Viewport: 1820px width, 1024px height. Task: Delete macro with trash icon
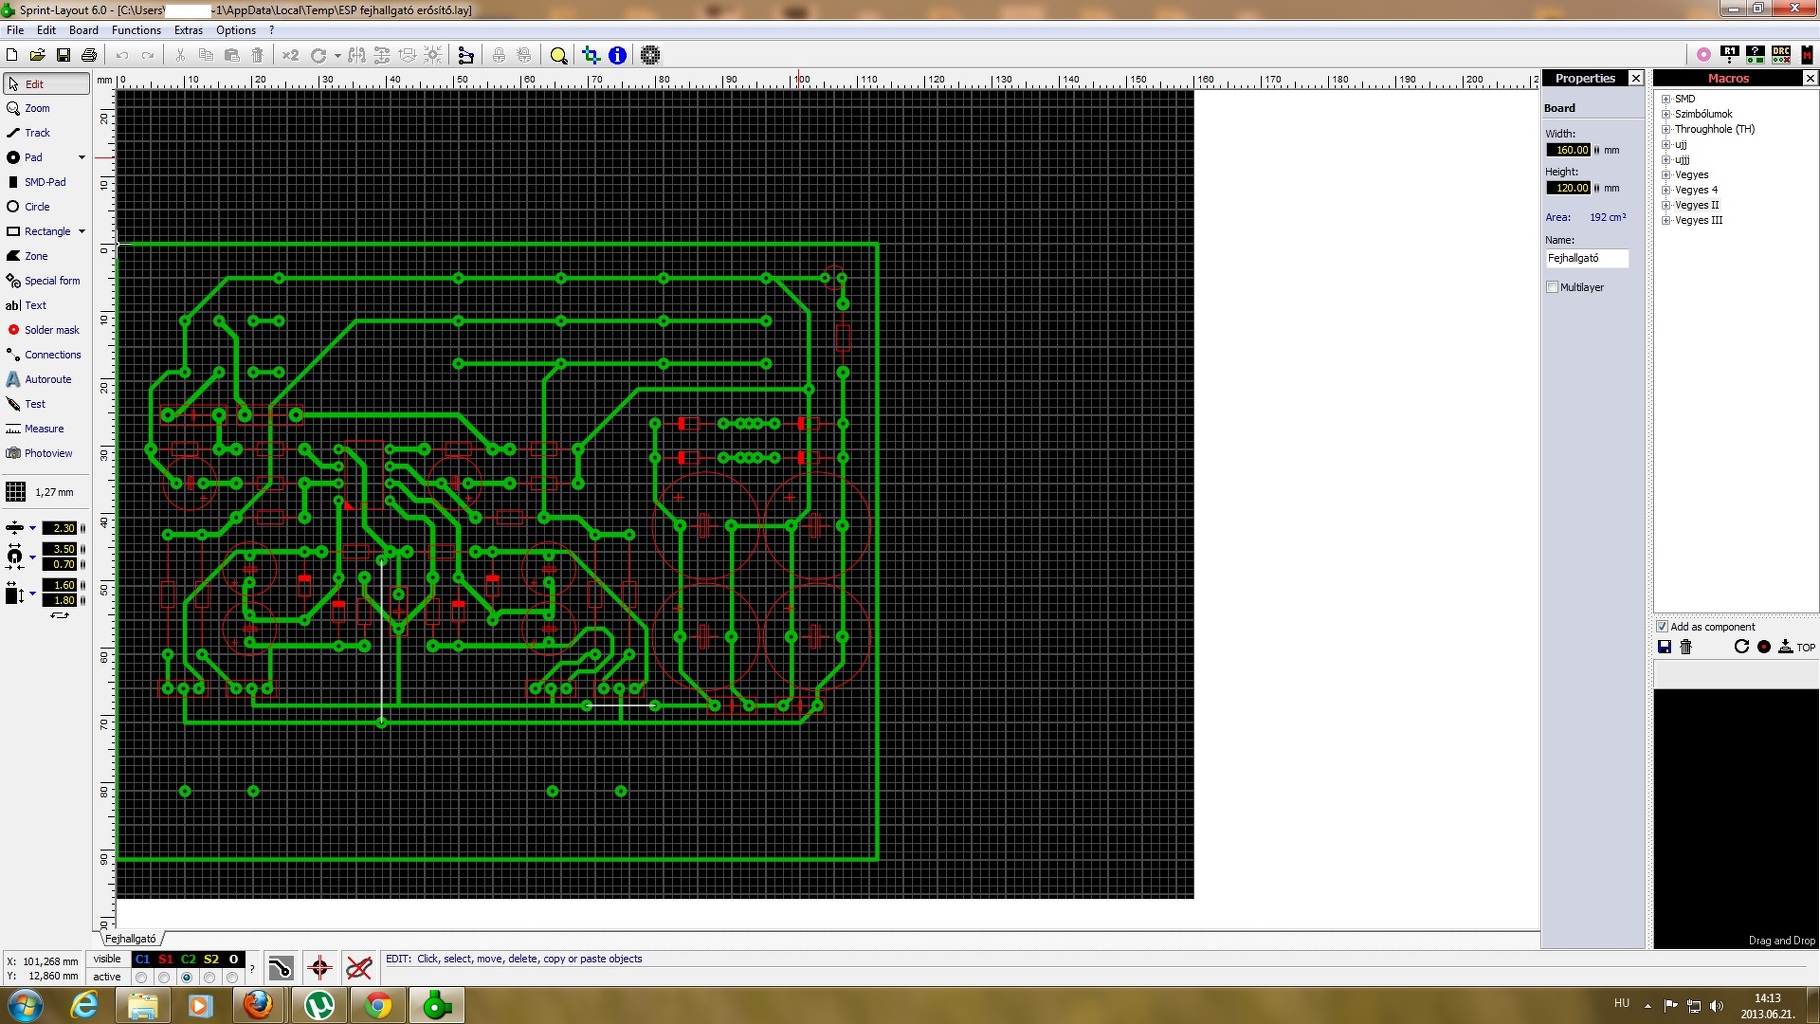(x=1686, y=647)
